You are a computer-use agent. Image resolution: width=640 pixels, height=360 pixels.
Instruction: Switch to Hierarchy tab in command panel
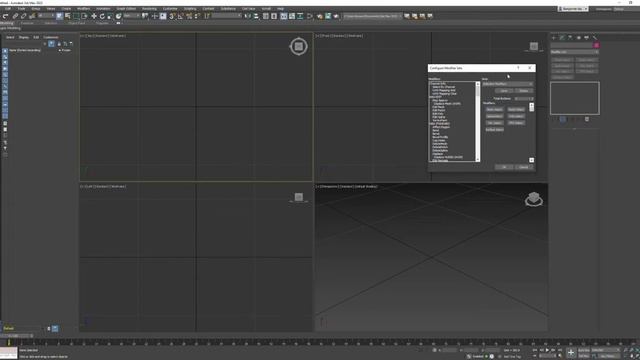(x=570, y=38)
